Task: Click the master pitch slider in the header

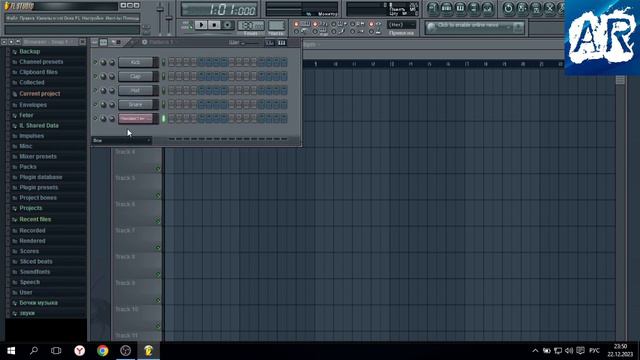Action: [169, 18]
